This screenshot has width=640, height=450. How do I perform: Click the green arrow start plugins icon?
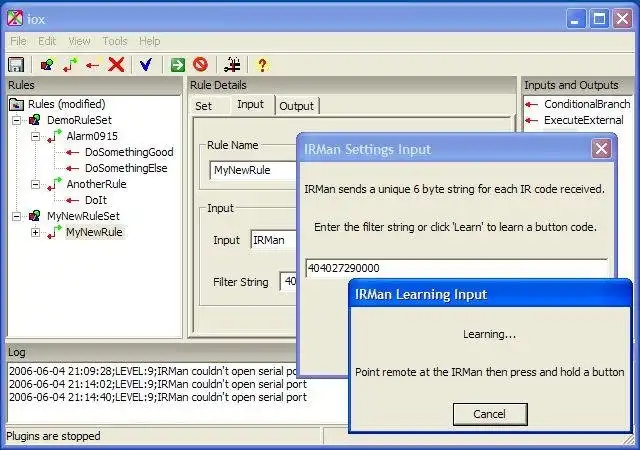tap(178, 65)
